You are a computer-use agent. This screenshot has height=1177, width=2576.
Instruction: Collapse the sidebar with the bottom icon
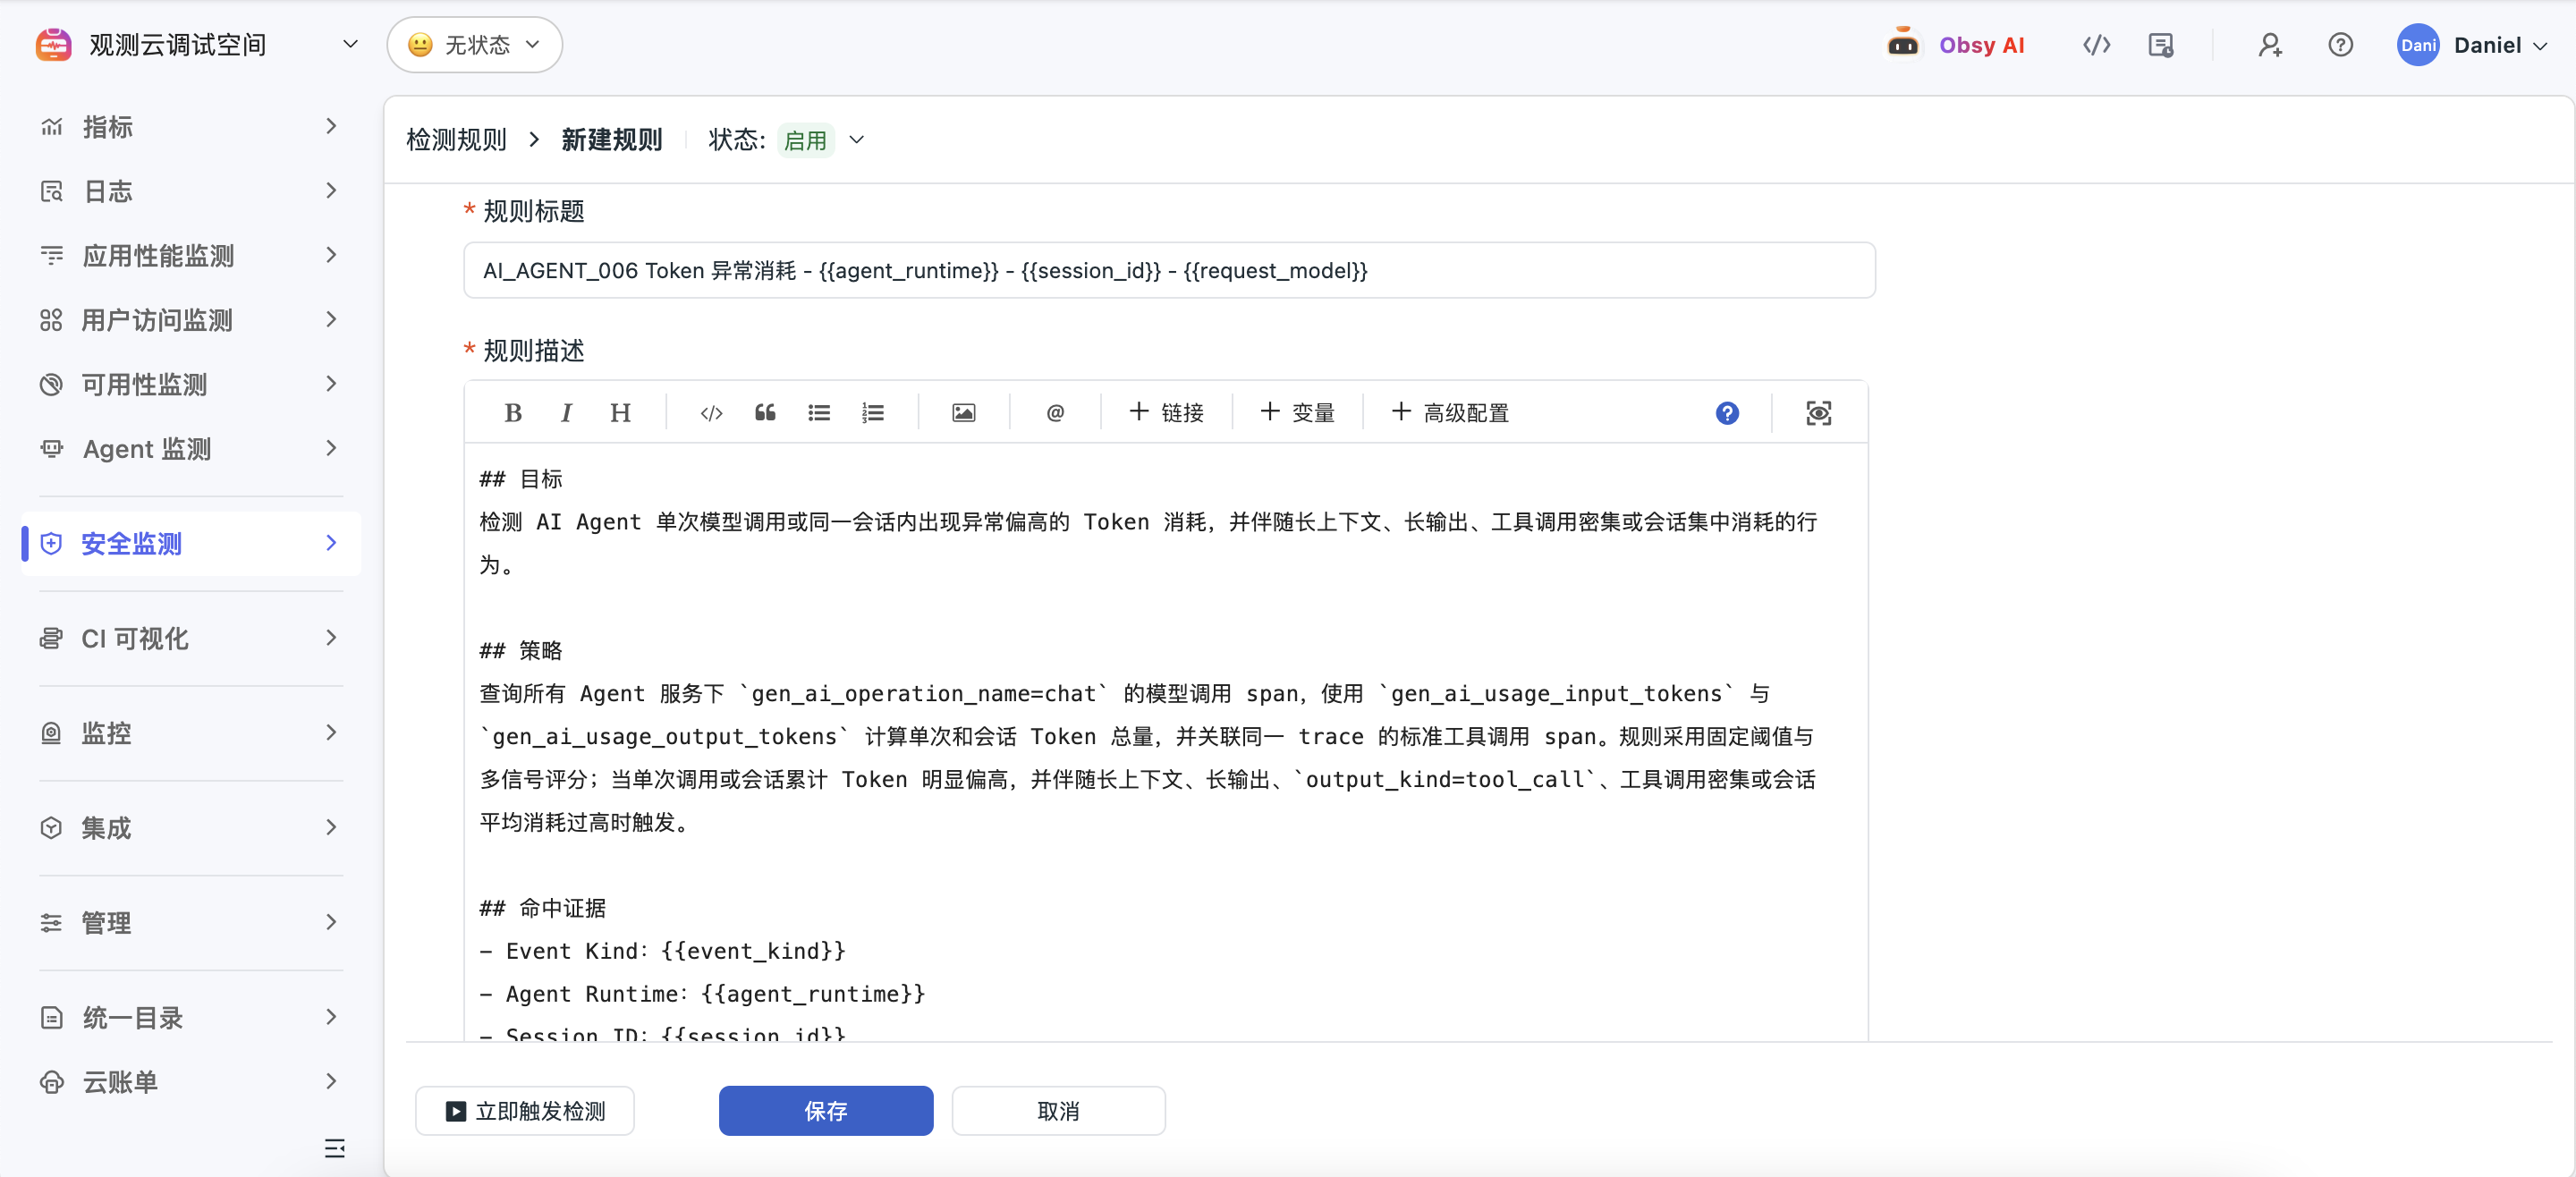(x=334, y=1148)
